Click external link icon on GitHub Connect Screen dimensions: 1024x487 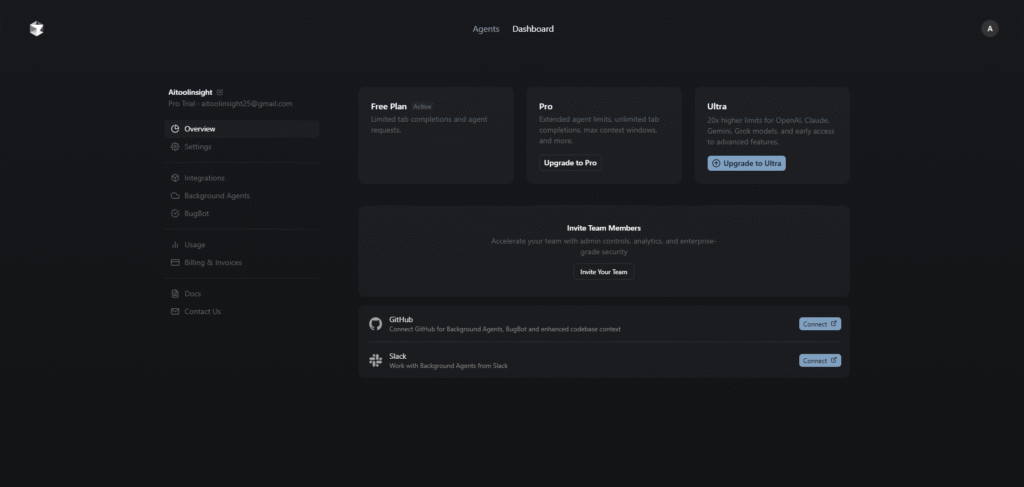[833, 324]
